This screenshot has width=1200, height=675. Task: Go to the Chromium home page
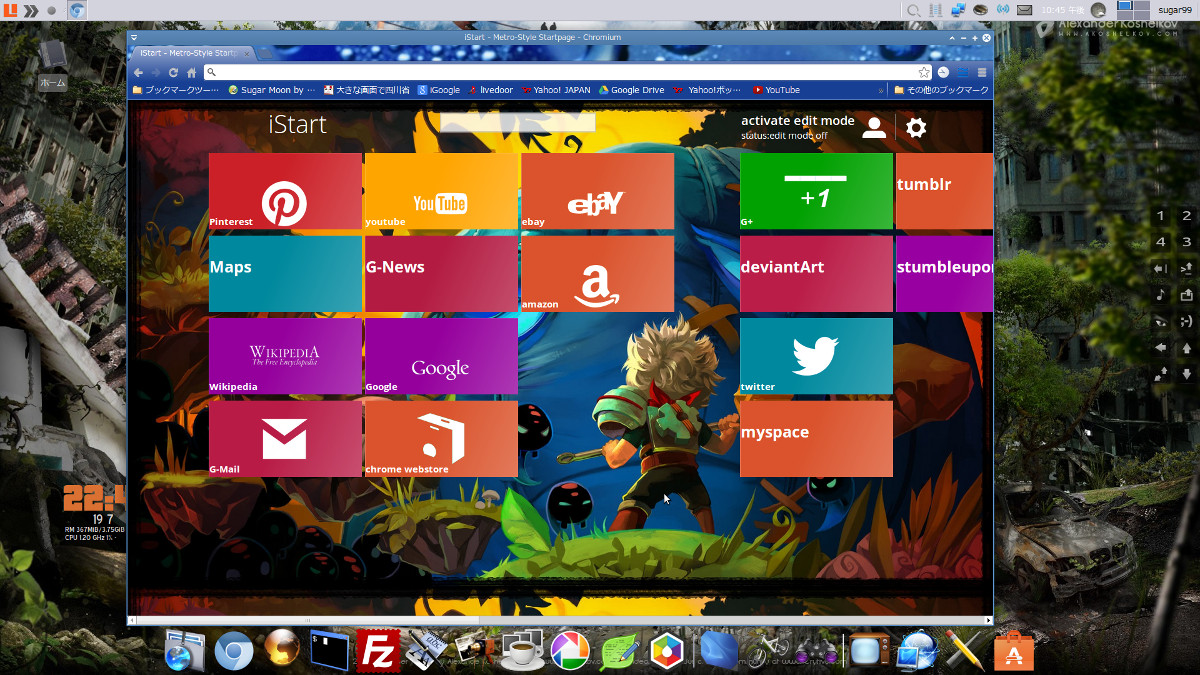pyautogui.click(x=191, y=72)
